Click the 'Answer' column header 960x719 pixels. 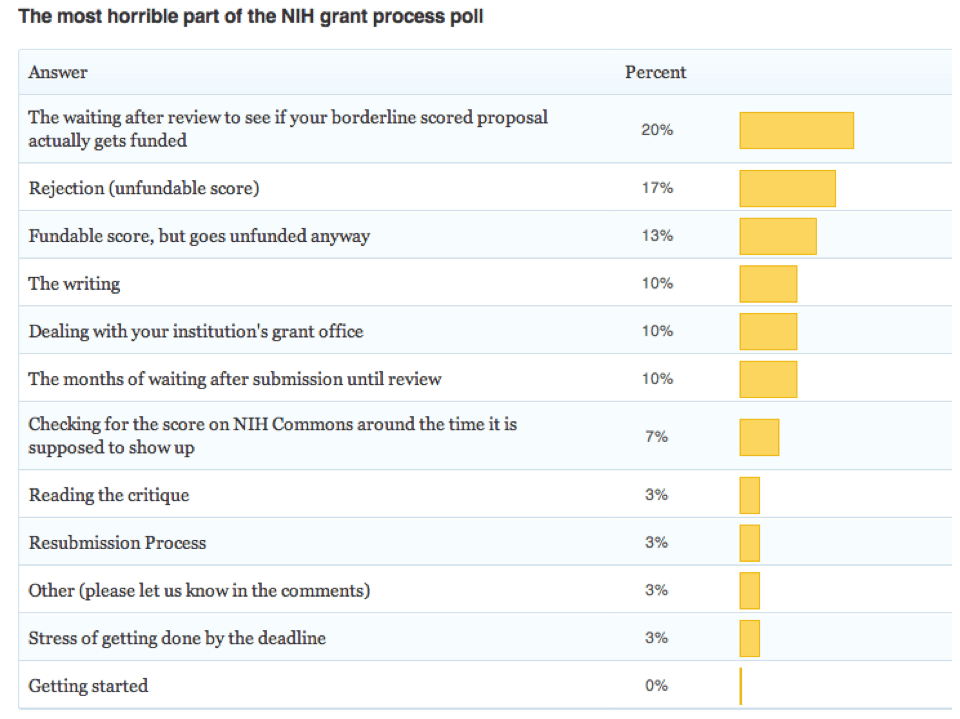(x=58, y=72)
